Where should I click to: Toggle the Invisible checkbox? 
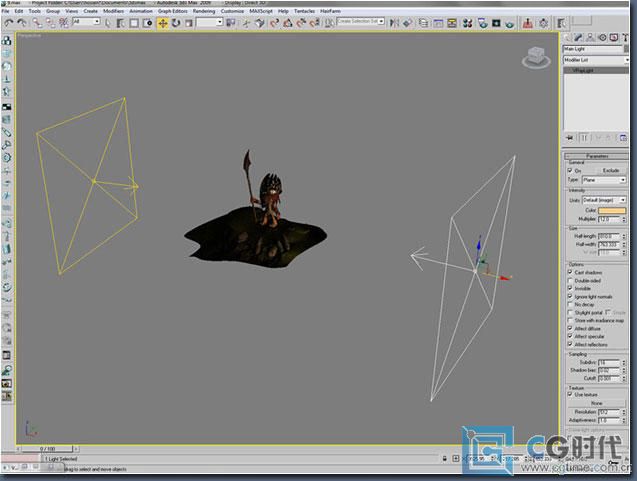click(x=570, y=288)
